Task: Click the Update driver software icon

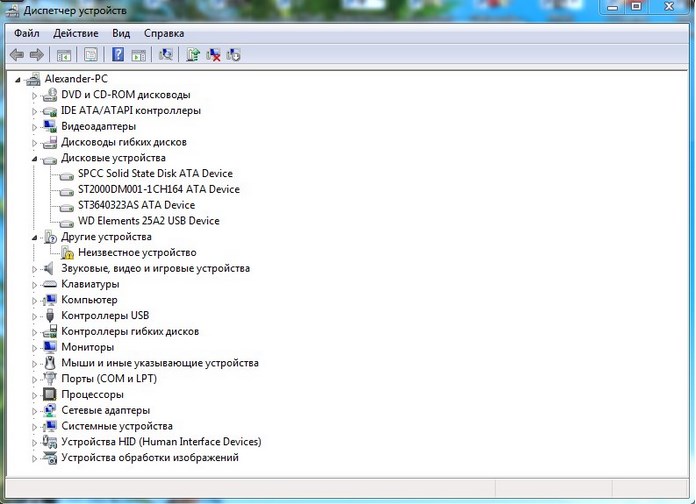Action: [193, 55]
